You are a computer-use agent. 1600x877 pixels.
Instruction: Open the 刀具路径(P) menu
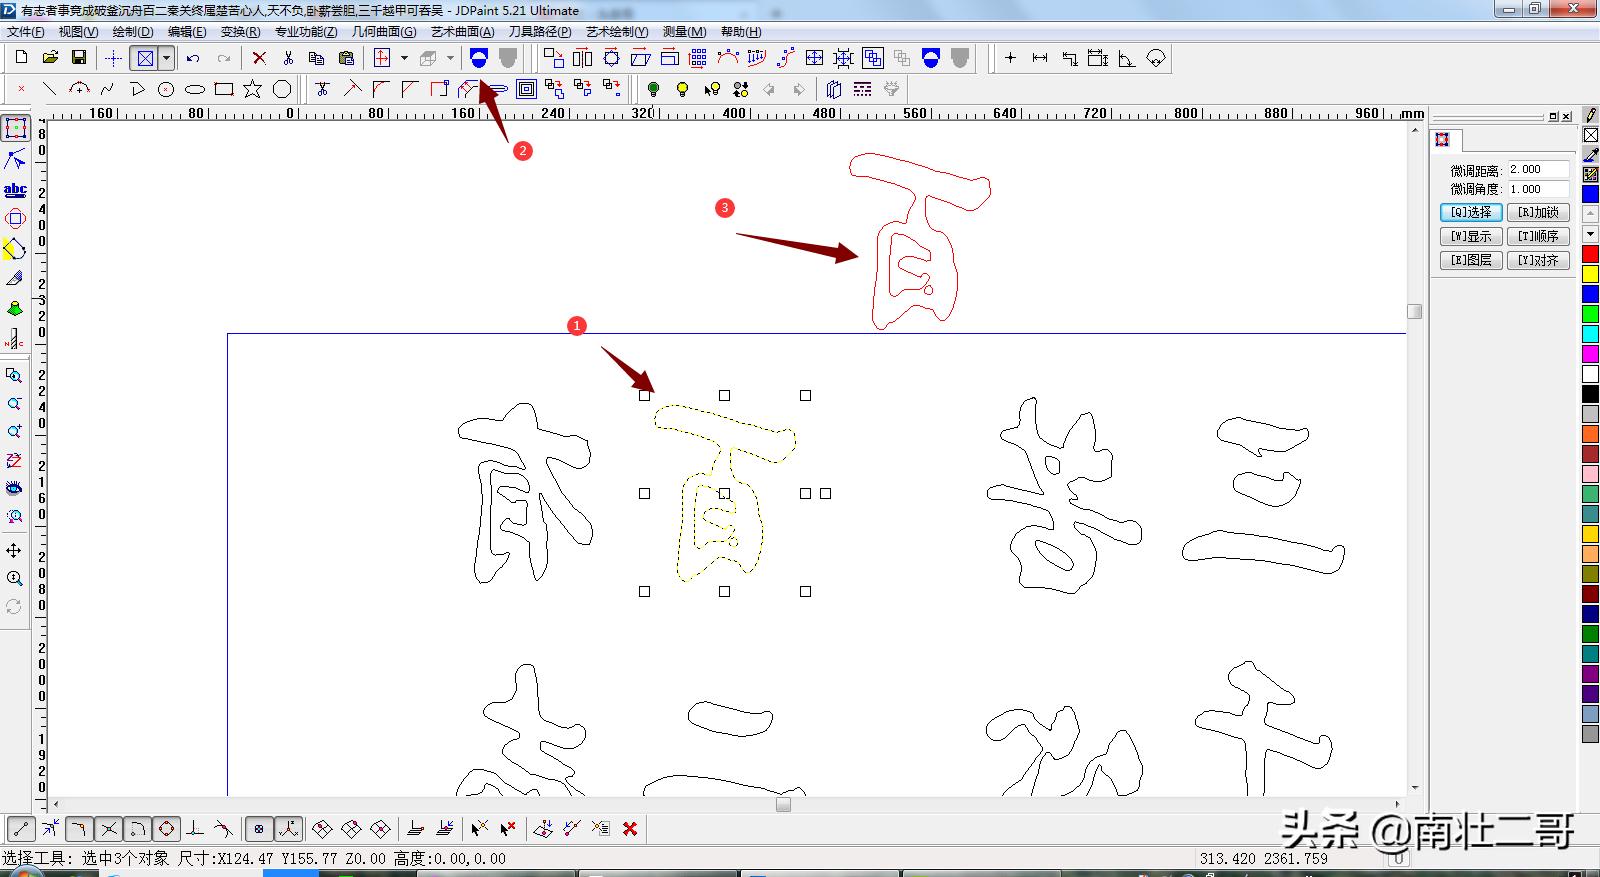(x=540, y=32)
